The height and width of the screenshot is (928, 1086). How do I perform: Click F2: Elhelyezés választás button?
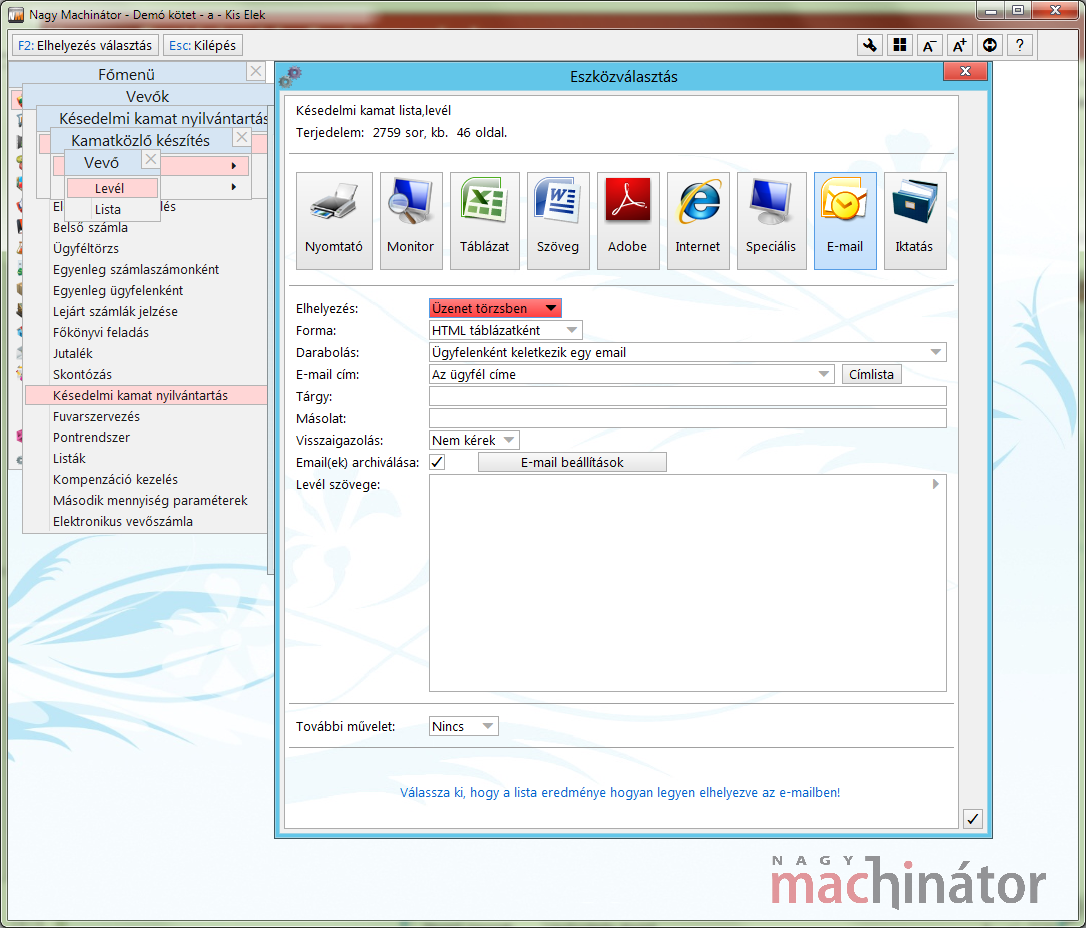coord(85,45)
